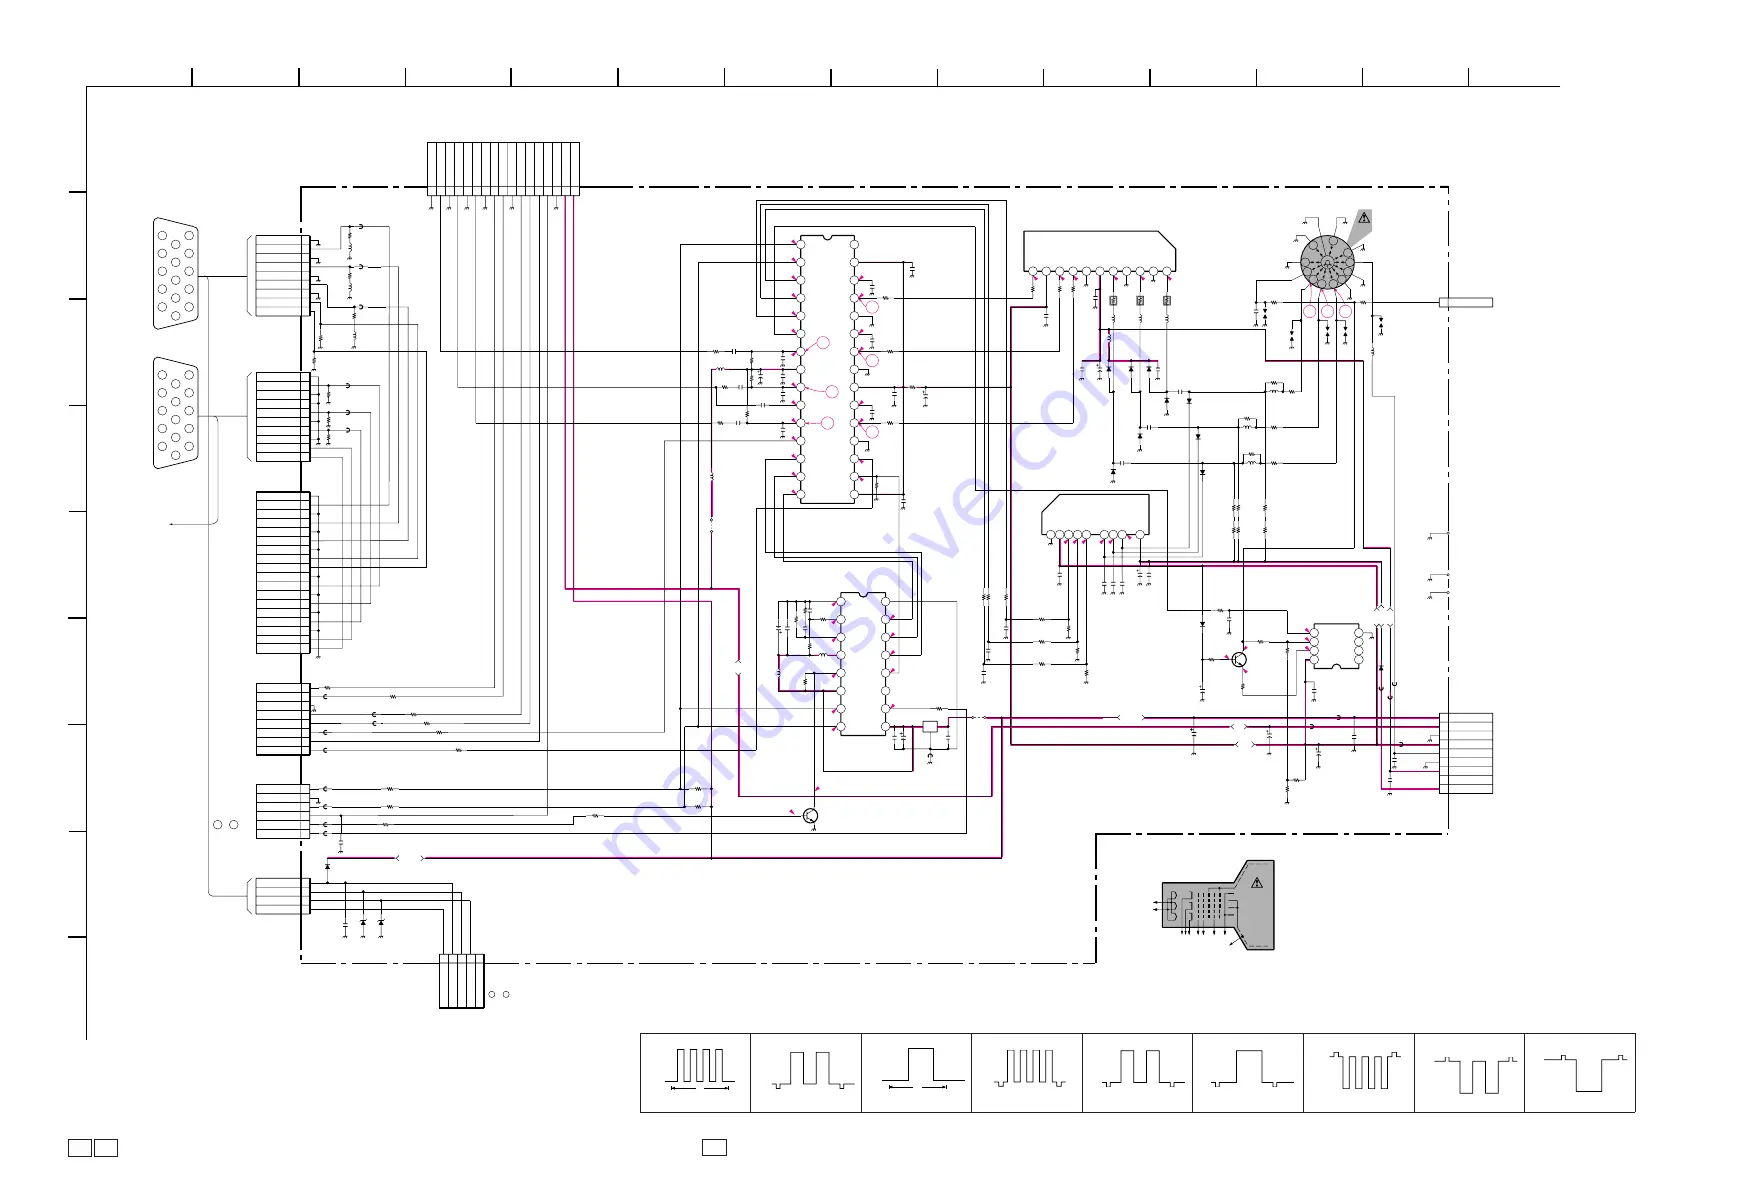
Task: Click the connector block at right edge
Action: point(1466,753)
